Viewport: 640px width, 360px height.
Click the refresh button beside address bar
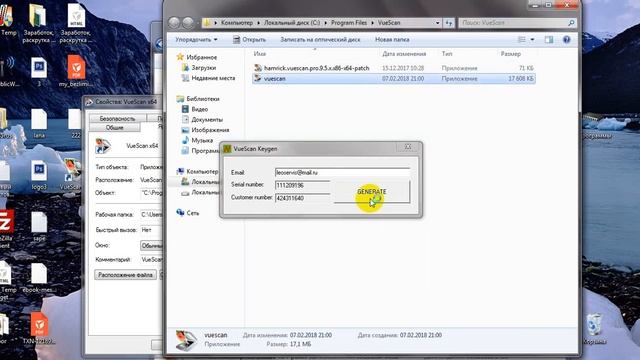[x=449, y=23]
